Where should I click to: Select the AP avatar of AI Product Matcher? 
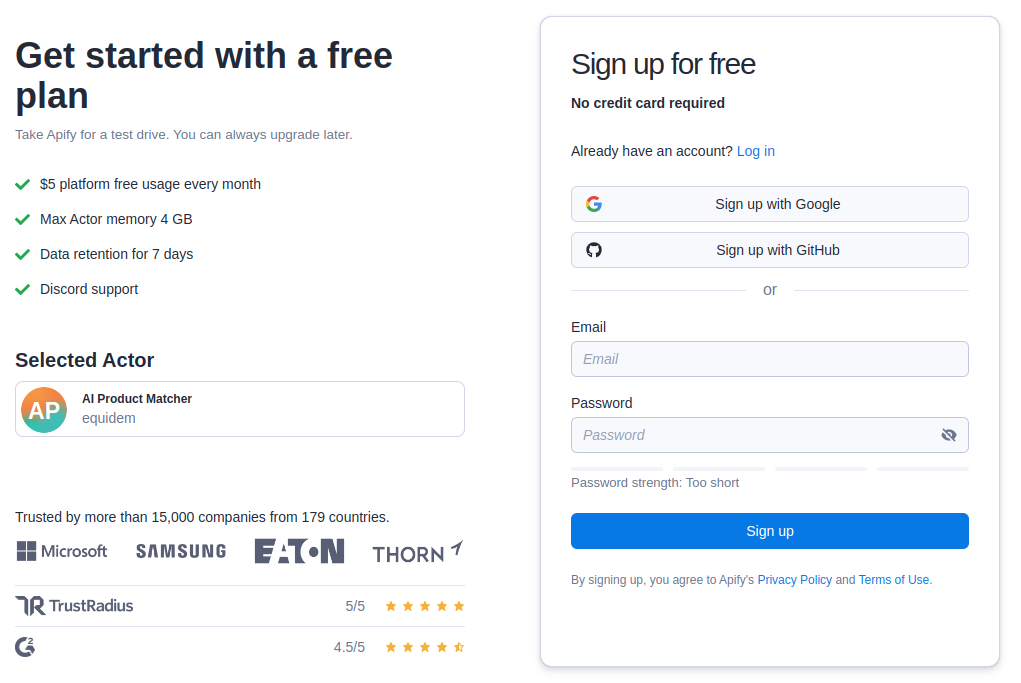[x=43, y=409]
